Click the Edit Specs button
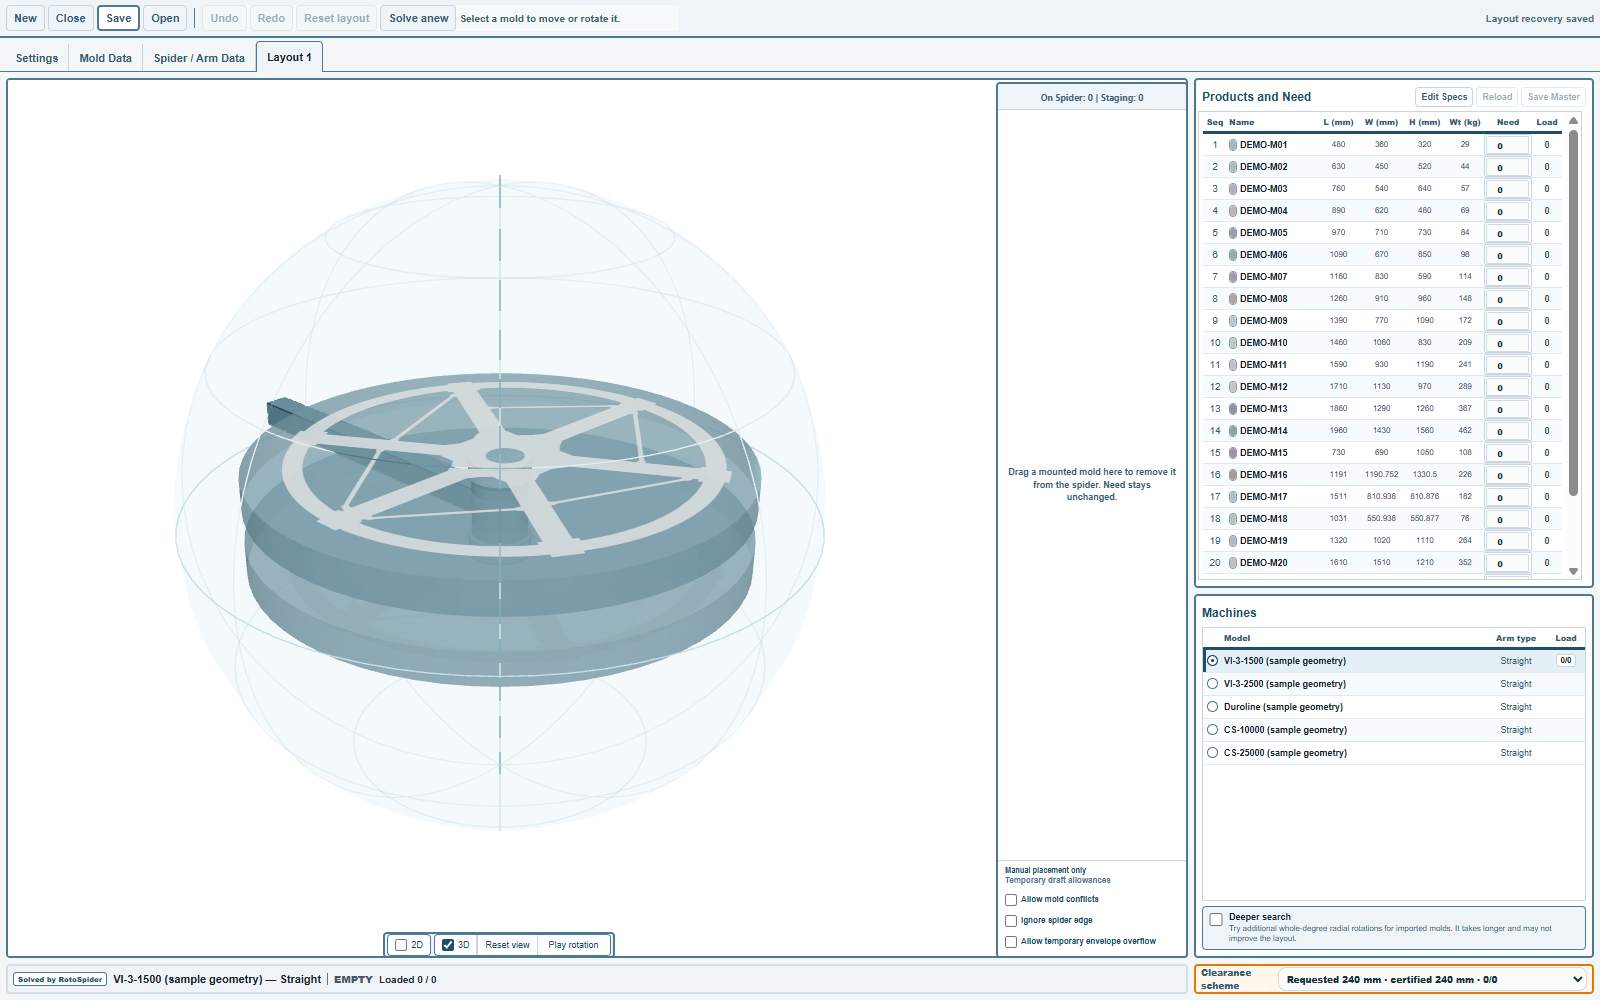 coord(1444,97)
